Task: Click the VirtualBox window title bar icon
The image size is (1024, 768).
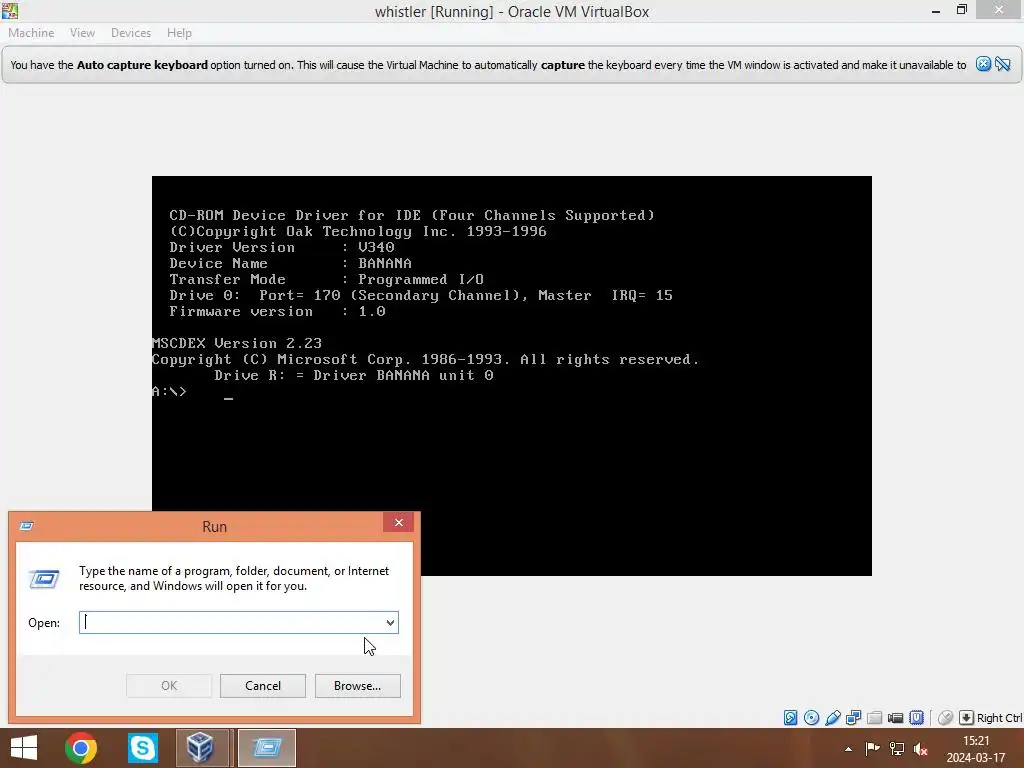Action: click(10, 10)
